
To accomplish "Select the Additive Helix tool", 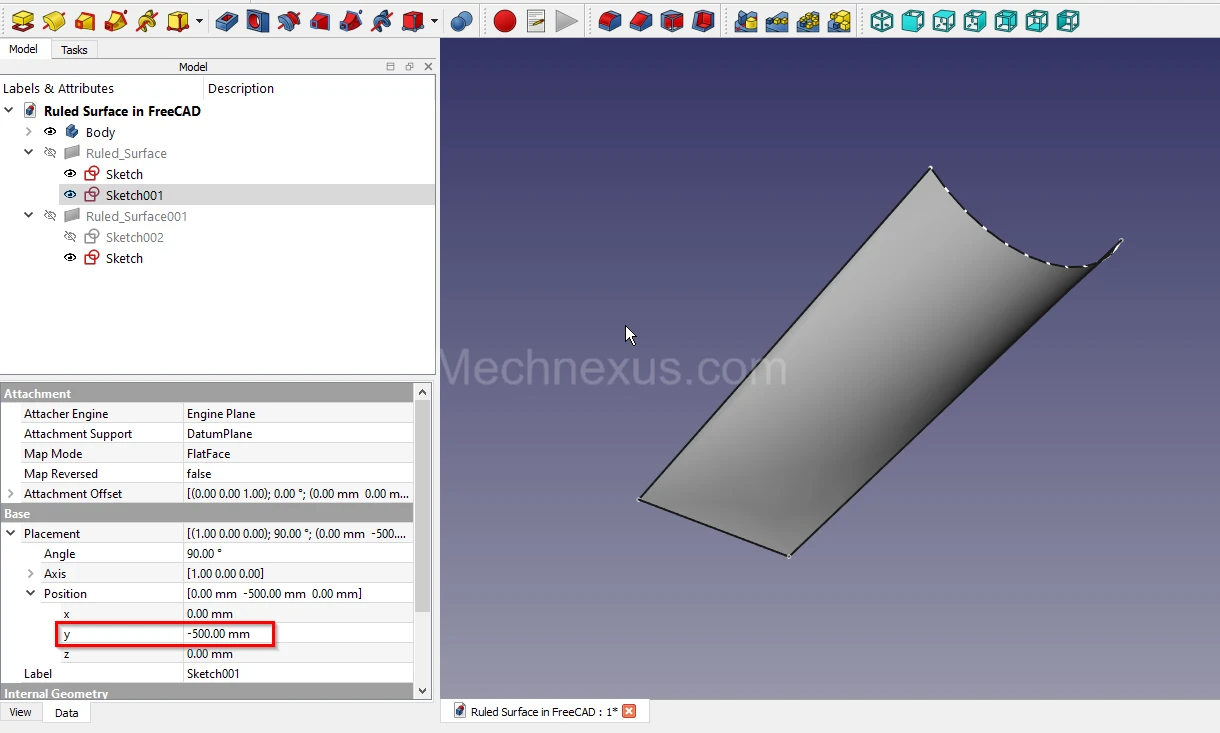I will pyautogui.click(x=147, y=20).
